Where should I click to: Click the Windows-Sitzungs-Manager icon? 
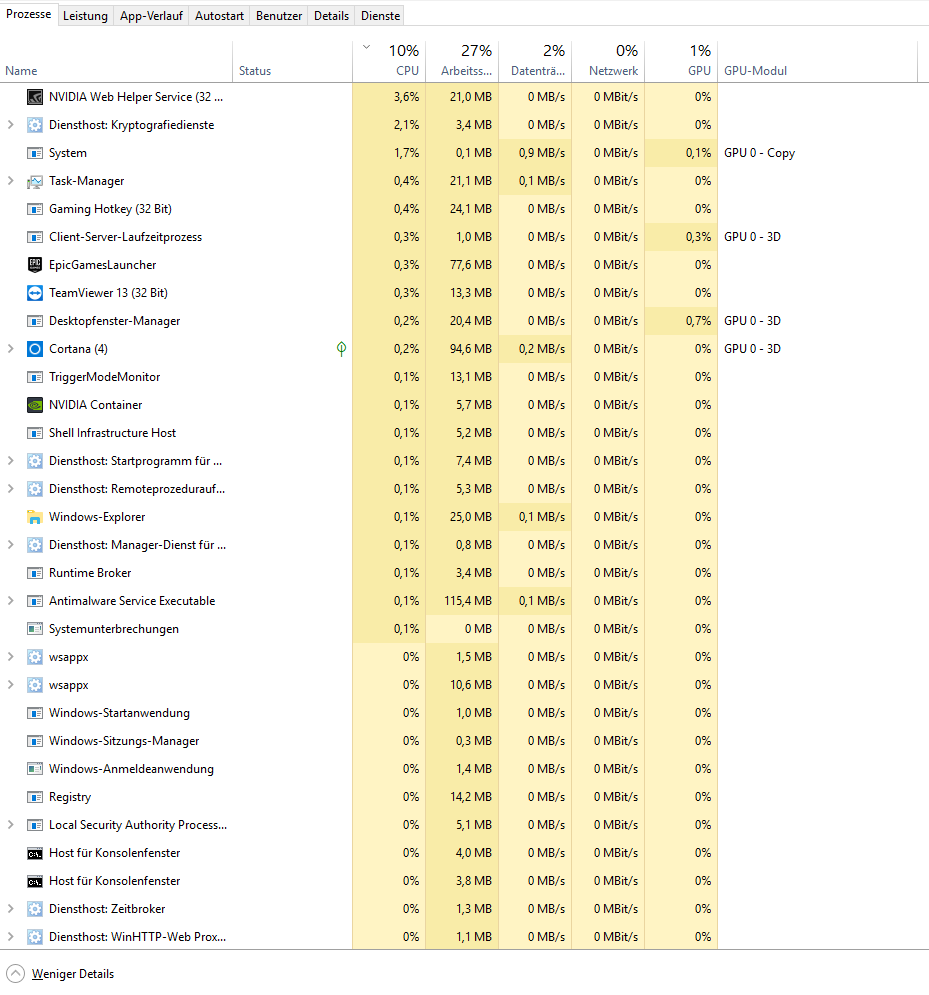click(35, 741)
